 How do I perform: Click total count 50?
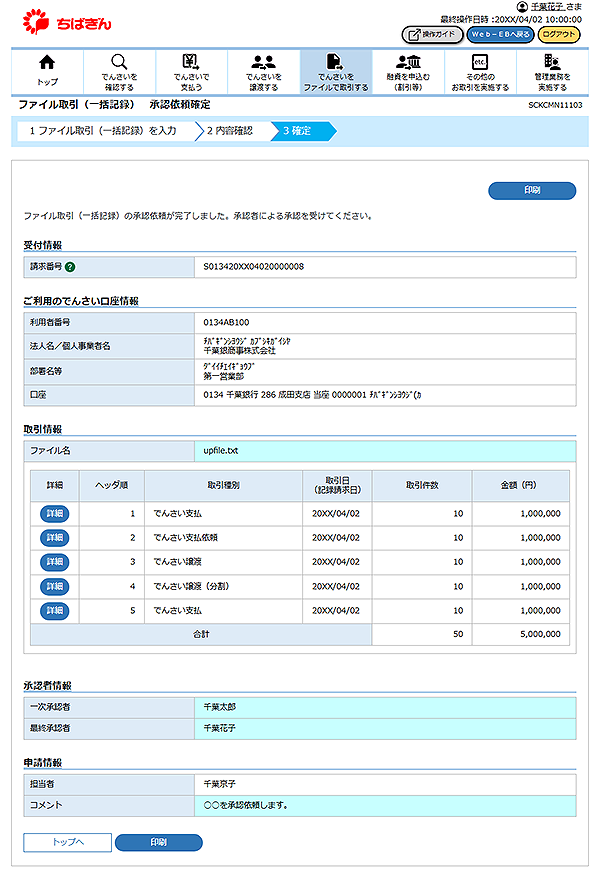[x=458, y=634]
